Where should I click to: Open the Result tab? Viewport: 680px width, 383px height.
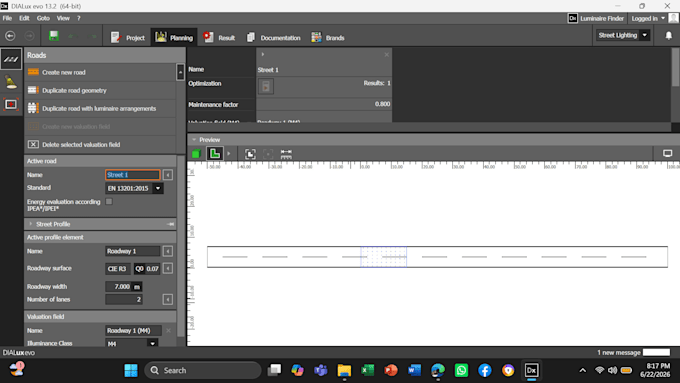point(219,38)
